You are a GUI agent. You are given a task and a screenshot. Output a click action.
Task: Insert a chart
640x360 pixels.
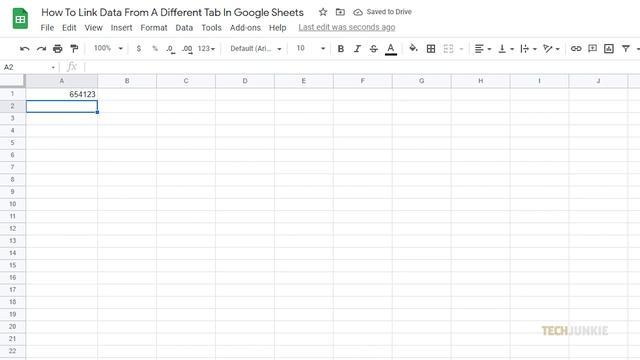pos(609,49)
